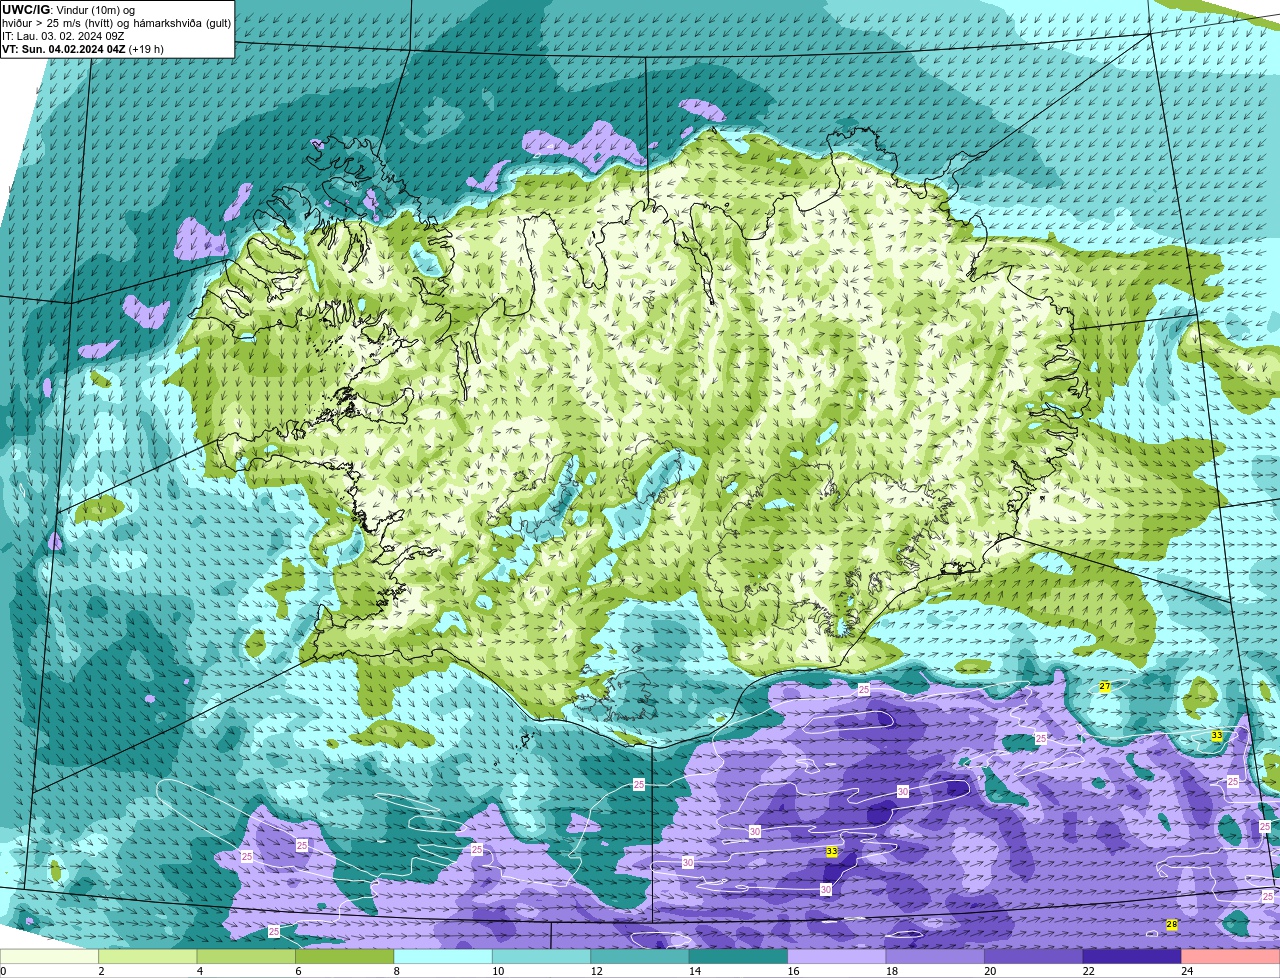Click the legend scale label "24"

tap(1186, 971)
